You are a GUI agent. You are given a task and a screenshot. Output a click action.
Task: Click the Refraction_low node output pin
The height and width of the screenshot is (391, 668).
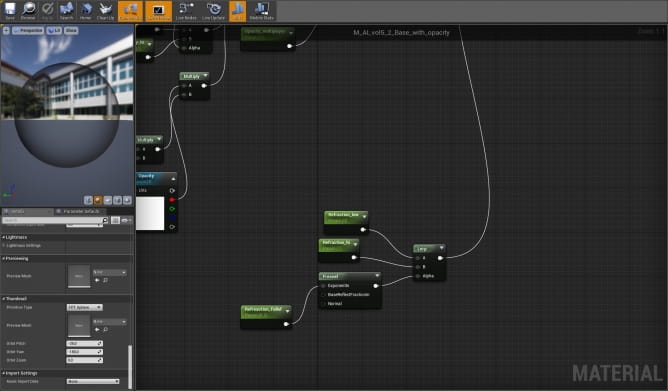[363, 230]
